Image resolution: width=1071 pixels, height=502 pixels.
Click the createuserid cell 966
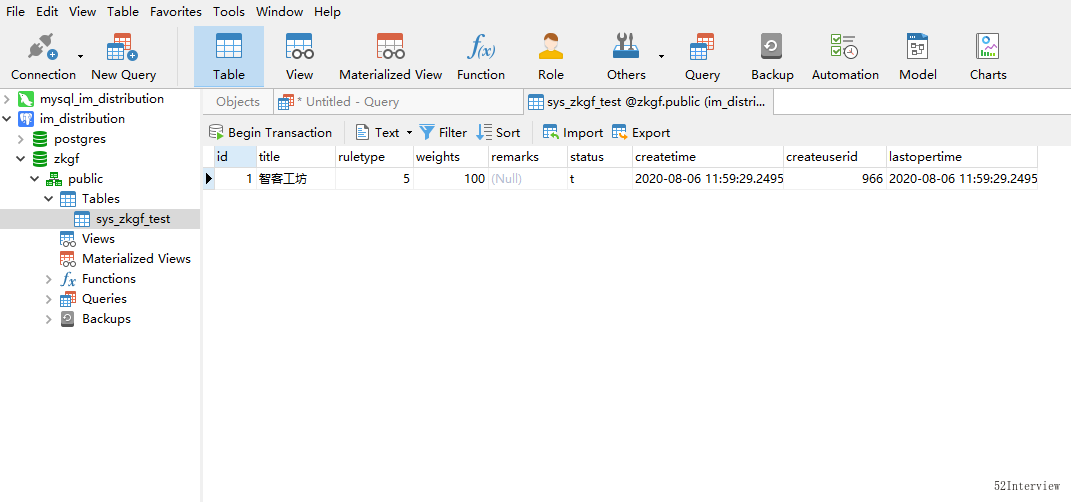835,179
